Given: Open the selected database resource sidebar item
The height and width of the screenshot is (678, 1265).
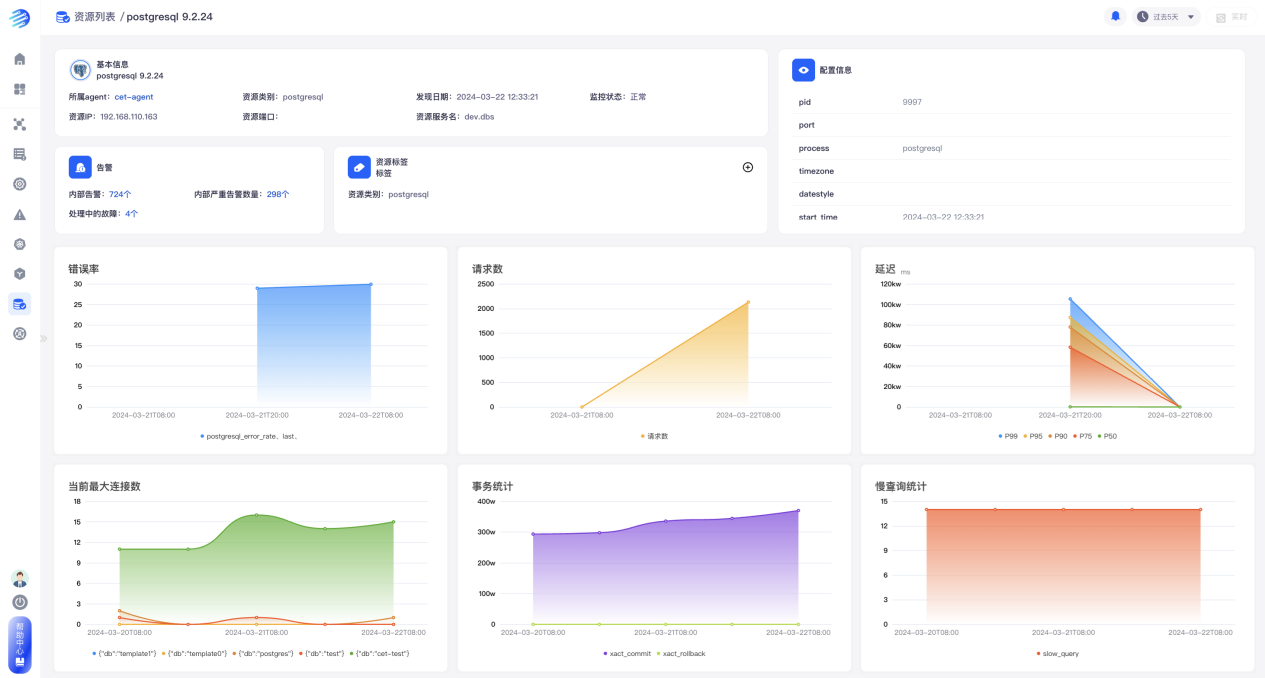Looking at the screenshot, I should tap(19, 304).
